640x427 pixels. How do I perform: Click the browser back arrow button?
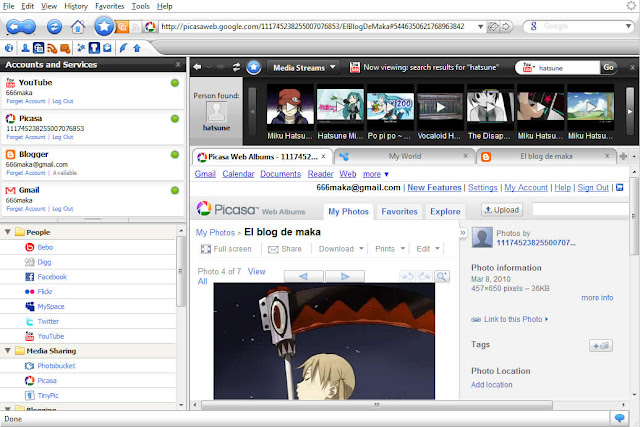(x=15, y=27)
